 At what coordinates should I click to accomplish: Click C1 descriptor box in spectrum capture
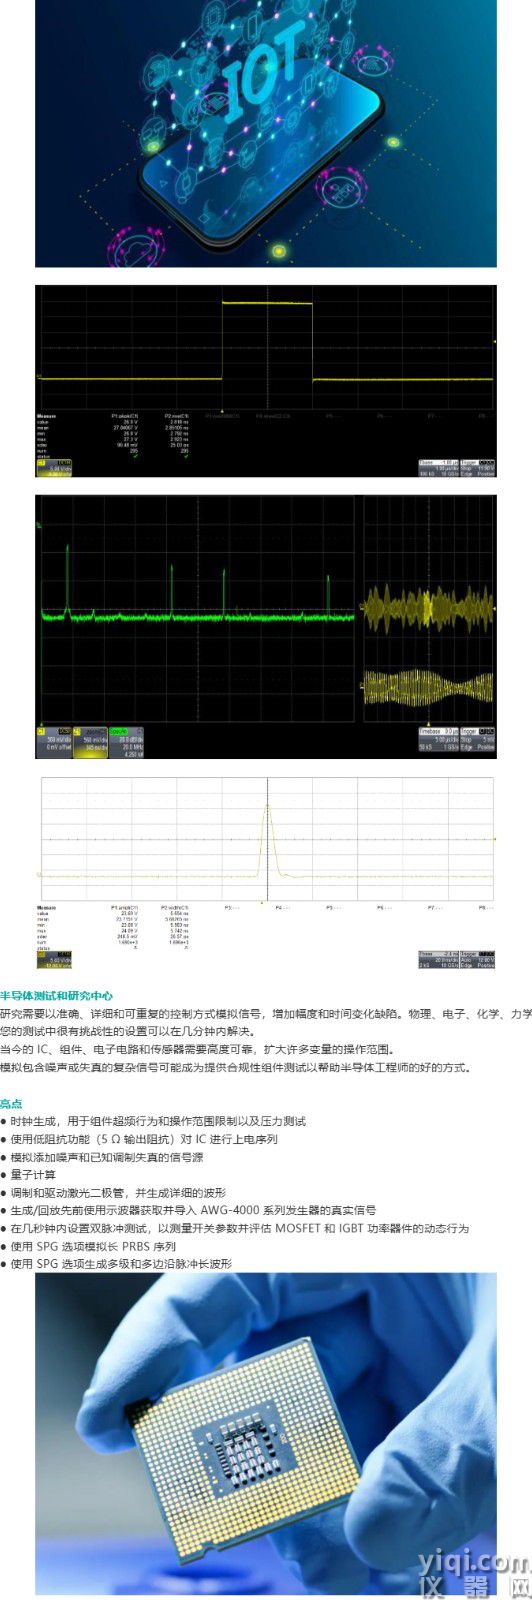tap(54, 740)
